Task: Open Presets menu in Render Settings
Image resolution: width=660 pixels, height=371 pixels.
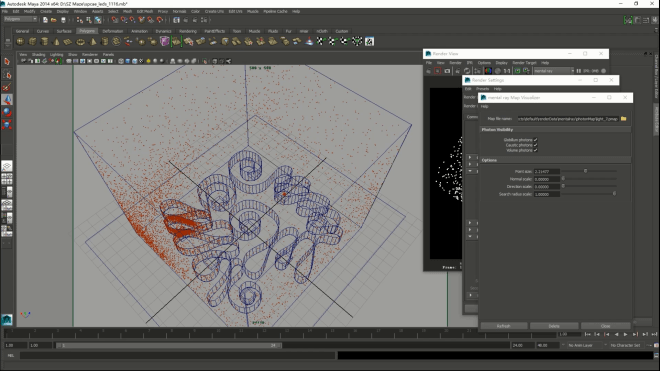Action: pos(482,89)
